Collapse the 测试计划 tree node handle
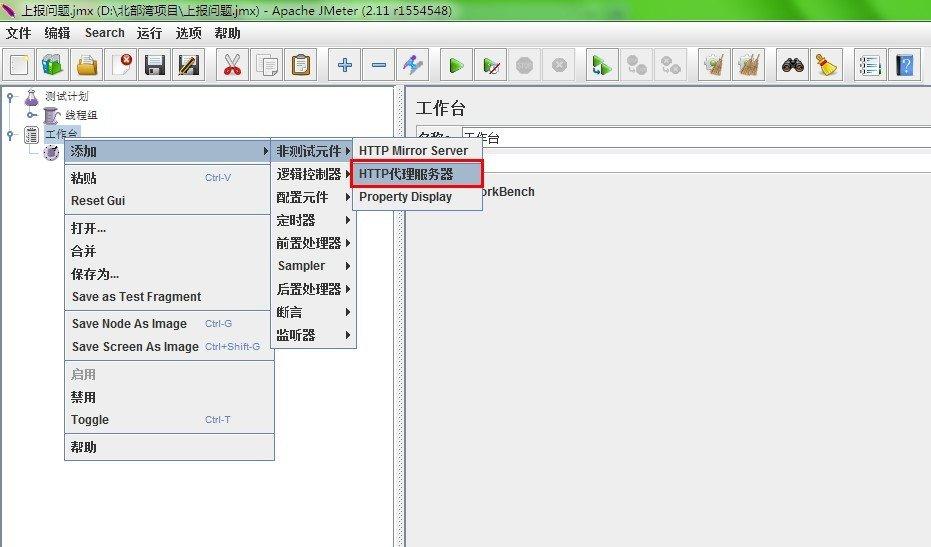The image size is (931, 547). tap(11, 98)
